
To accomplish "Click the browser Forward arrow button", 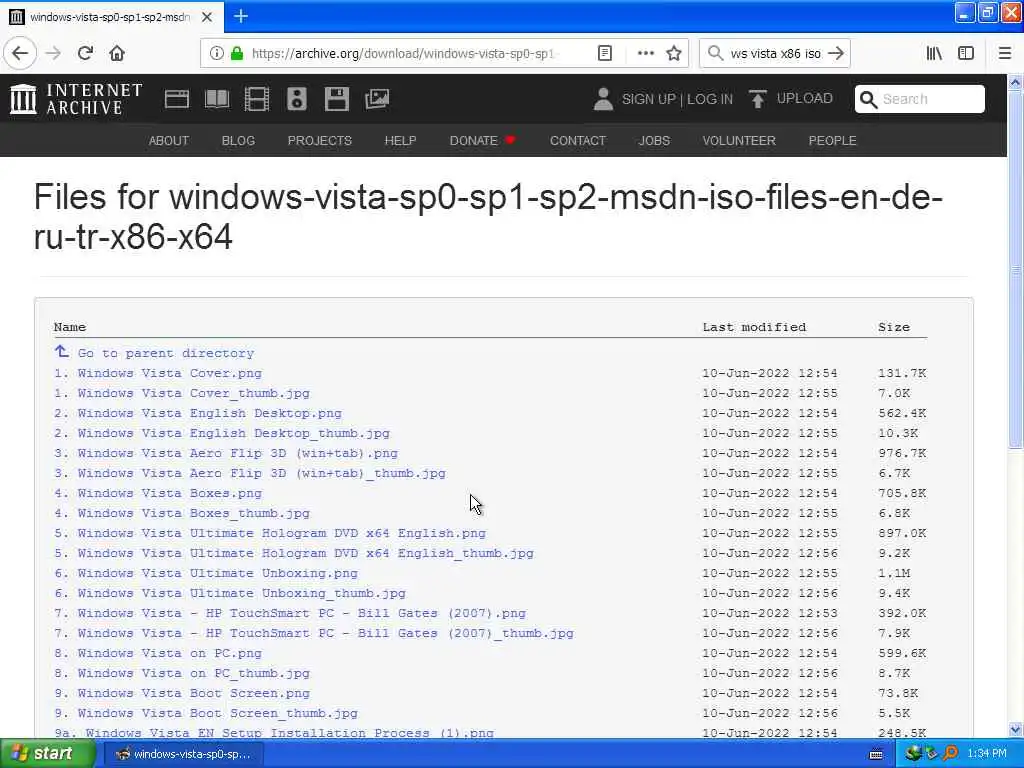I will [x=53, y=53].
